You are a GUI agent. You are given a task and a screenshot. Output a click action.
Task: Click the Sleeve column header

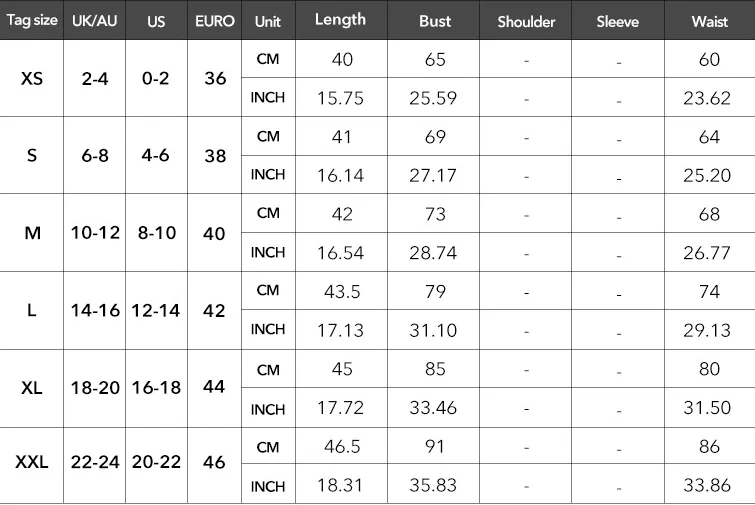tap(617, 21)
